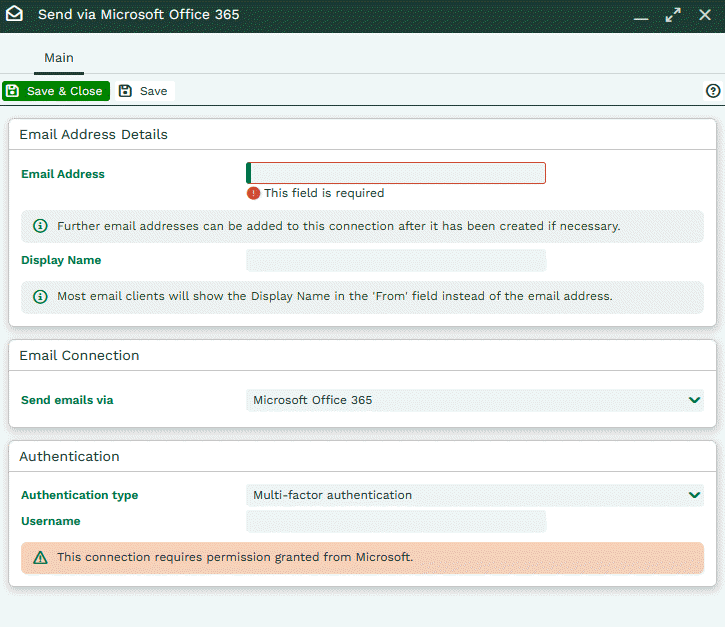Click the Username label
This screenshot has height=627, width=725.
[x=51, y=522]
